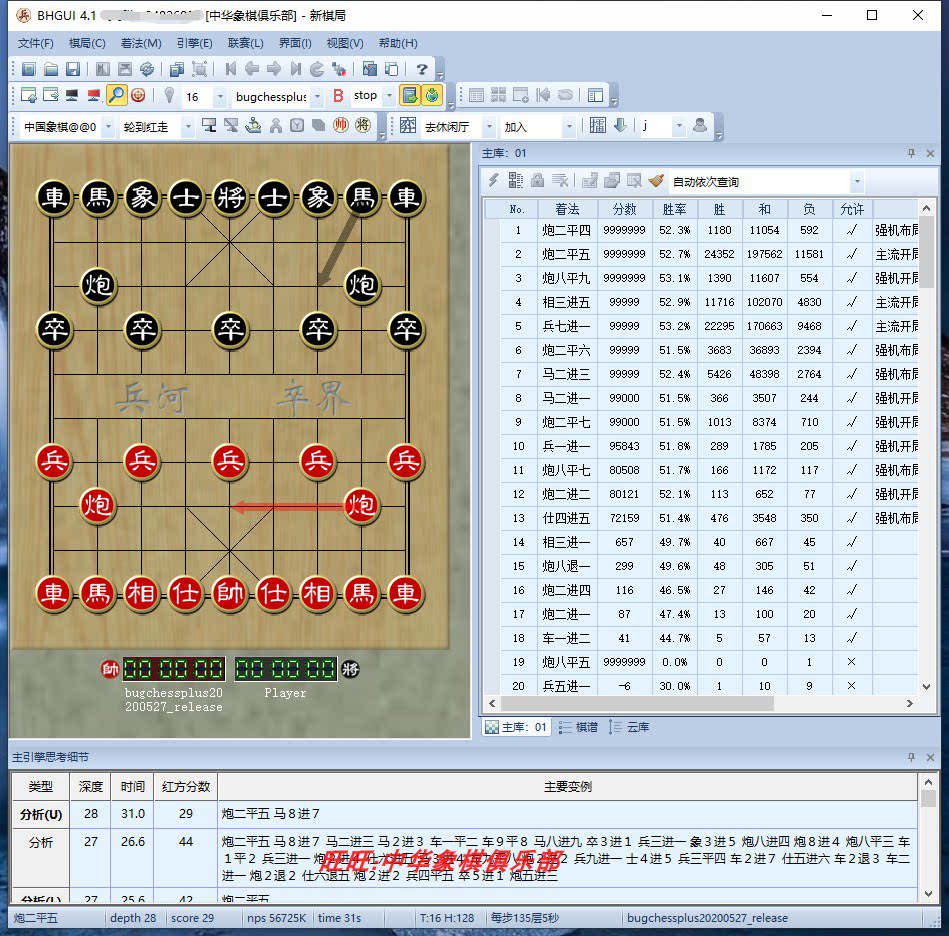Toggle the highlighted cloud download icon
Image resolution: width=949 pixels, height=936 pixels.
click(432, 95)
